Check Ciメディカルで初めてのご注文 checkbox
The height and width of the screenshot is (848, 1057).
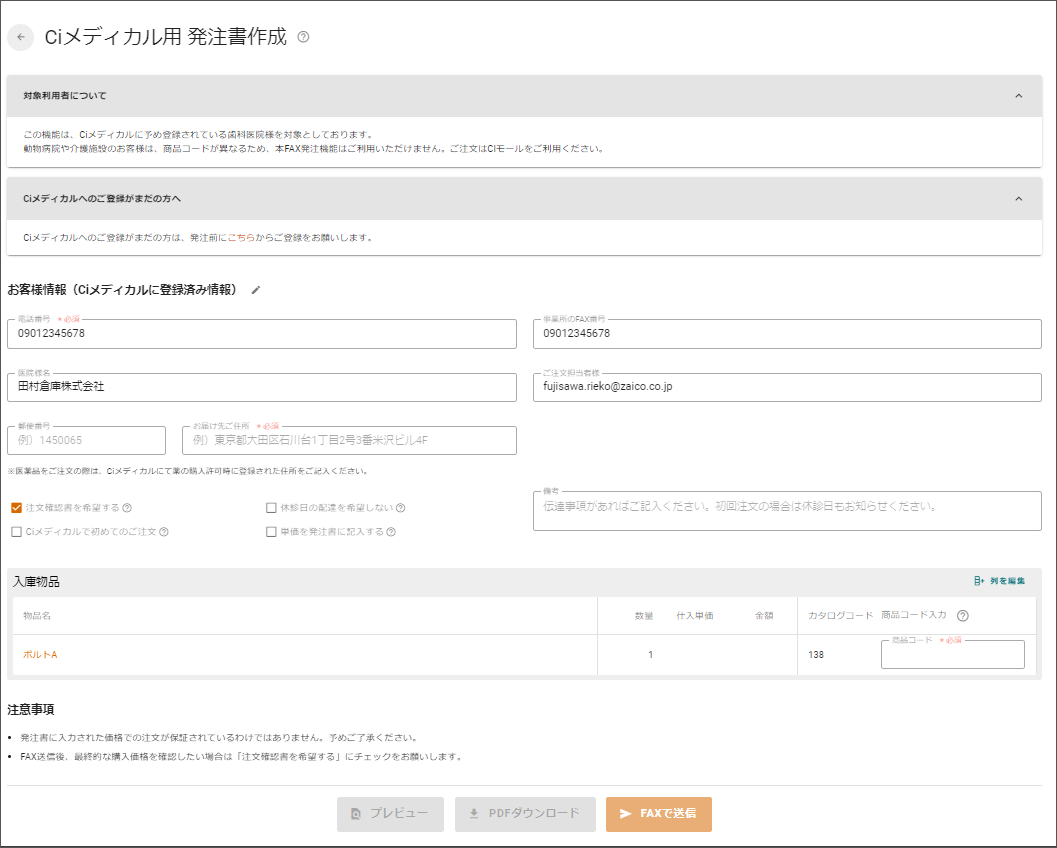[x=17, y=532]
